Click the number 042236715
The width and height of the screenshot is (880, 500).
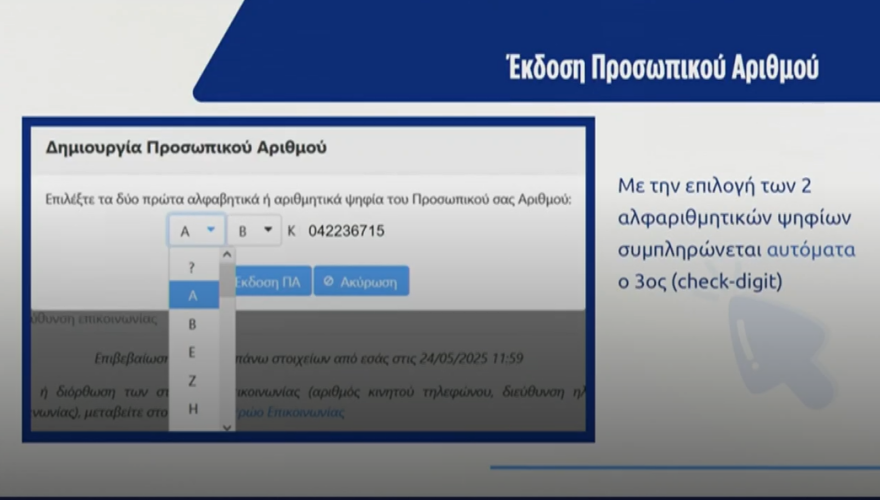pos(346,231)
